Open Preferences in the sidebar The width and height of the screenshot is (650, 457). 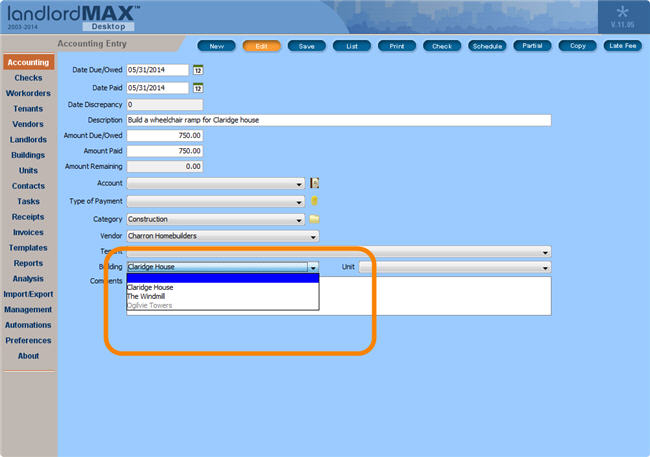pyautogui.click(x=28, y=340)
